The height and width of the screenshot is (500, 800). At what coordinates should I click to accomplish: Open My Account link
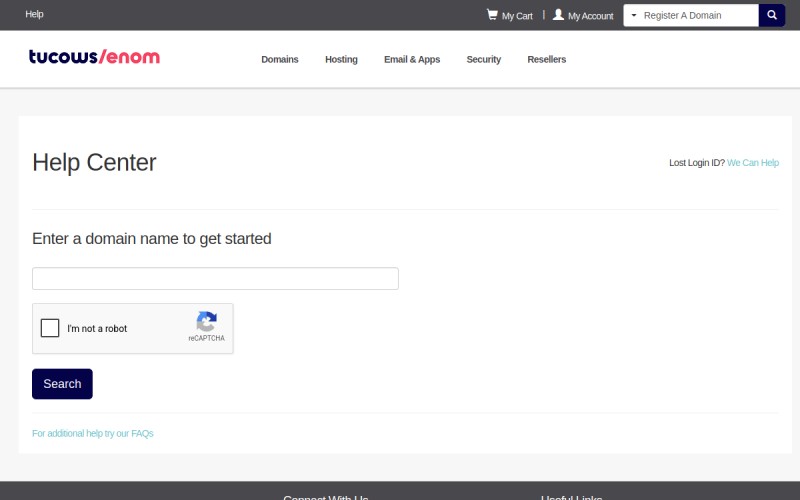click(x=590, y=16)
